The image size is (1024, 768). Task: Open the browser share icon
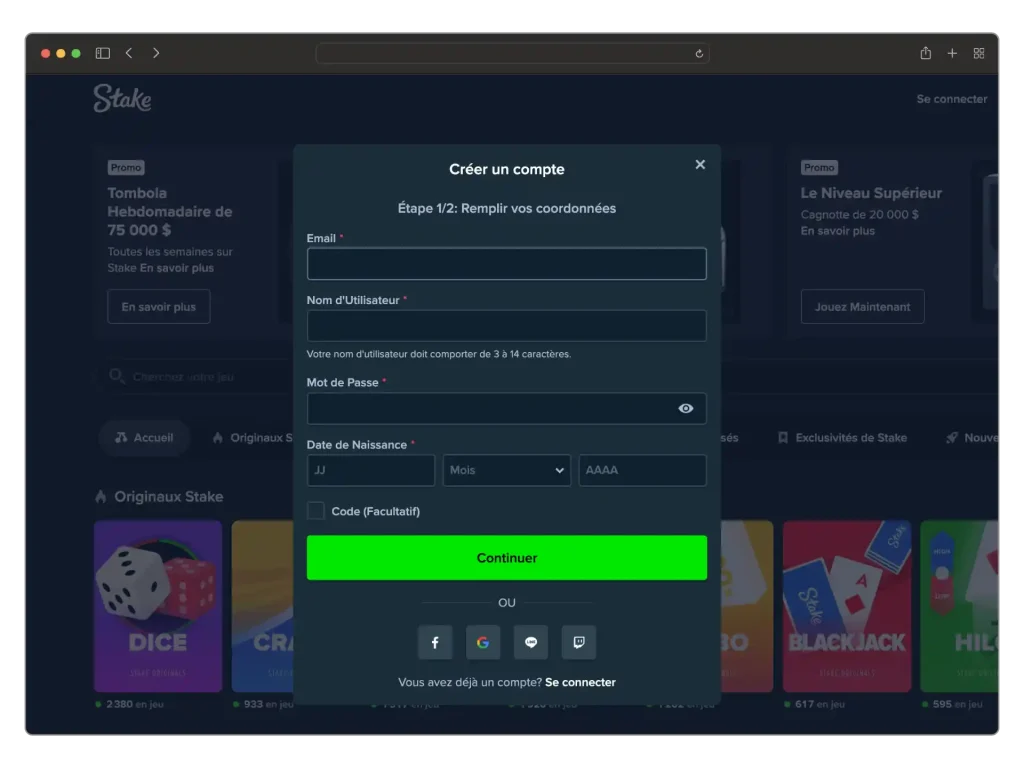925,53
